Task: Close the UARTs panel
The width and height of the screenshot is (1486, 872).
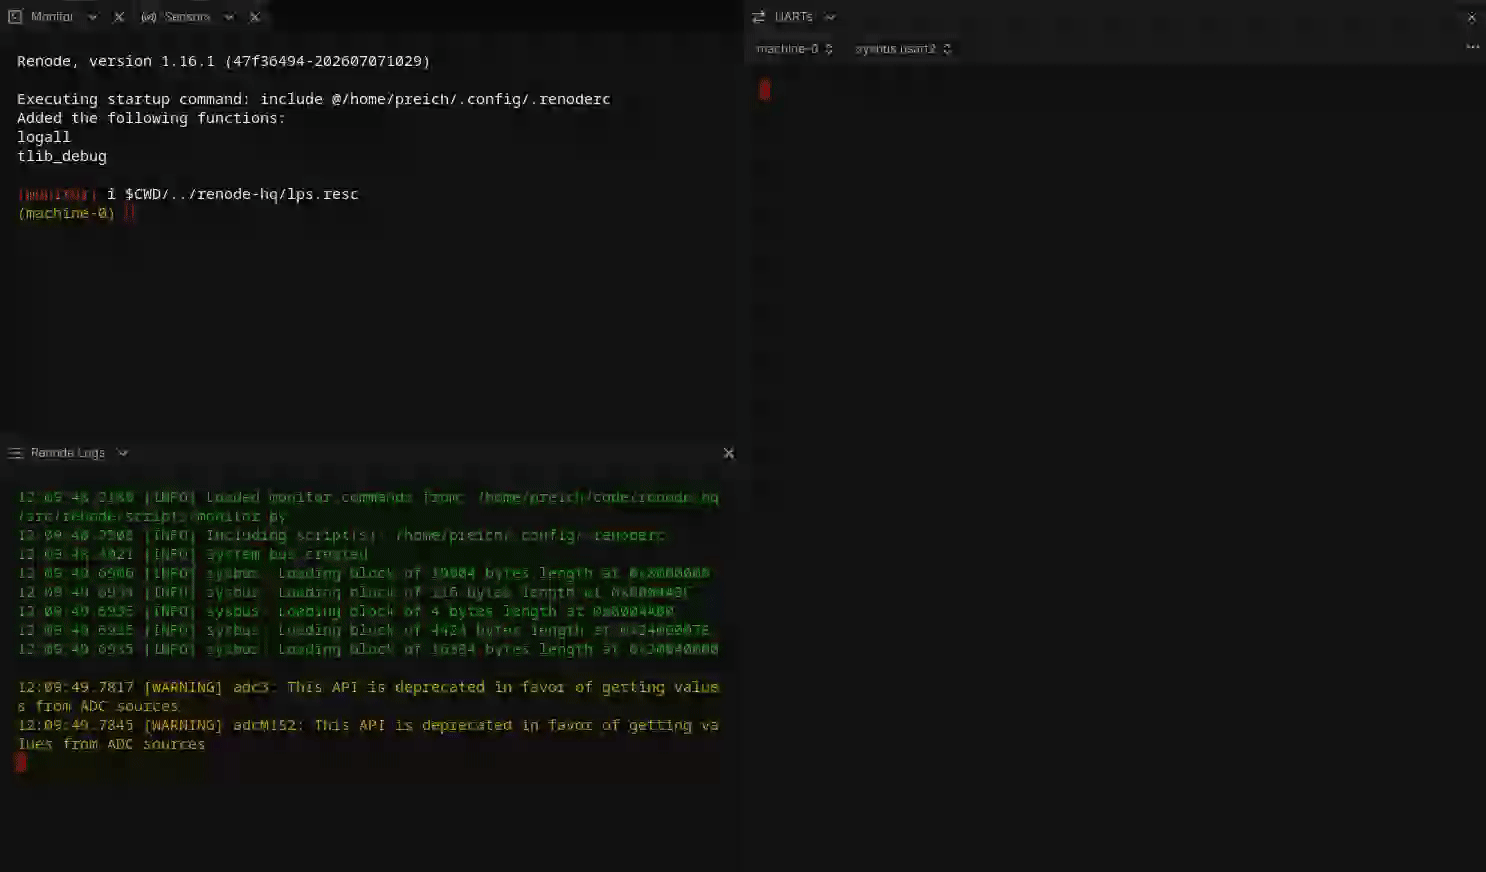Action: 1471,18
